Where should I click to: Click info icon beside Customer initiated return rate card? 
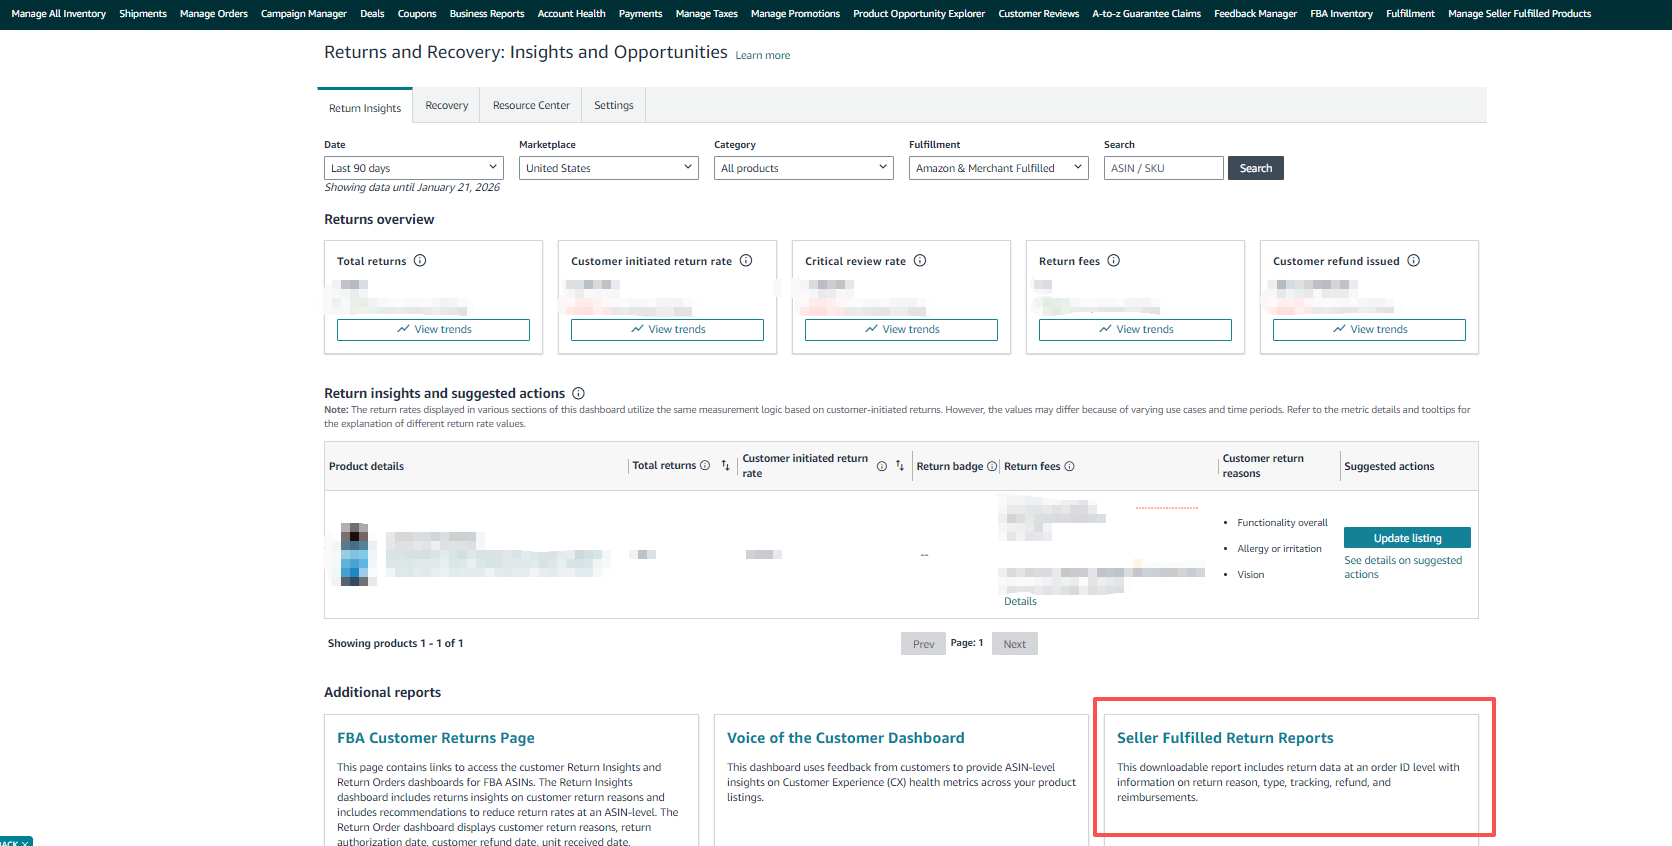[746, 261]
